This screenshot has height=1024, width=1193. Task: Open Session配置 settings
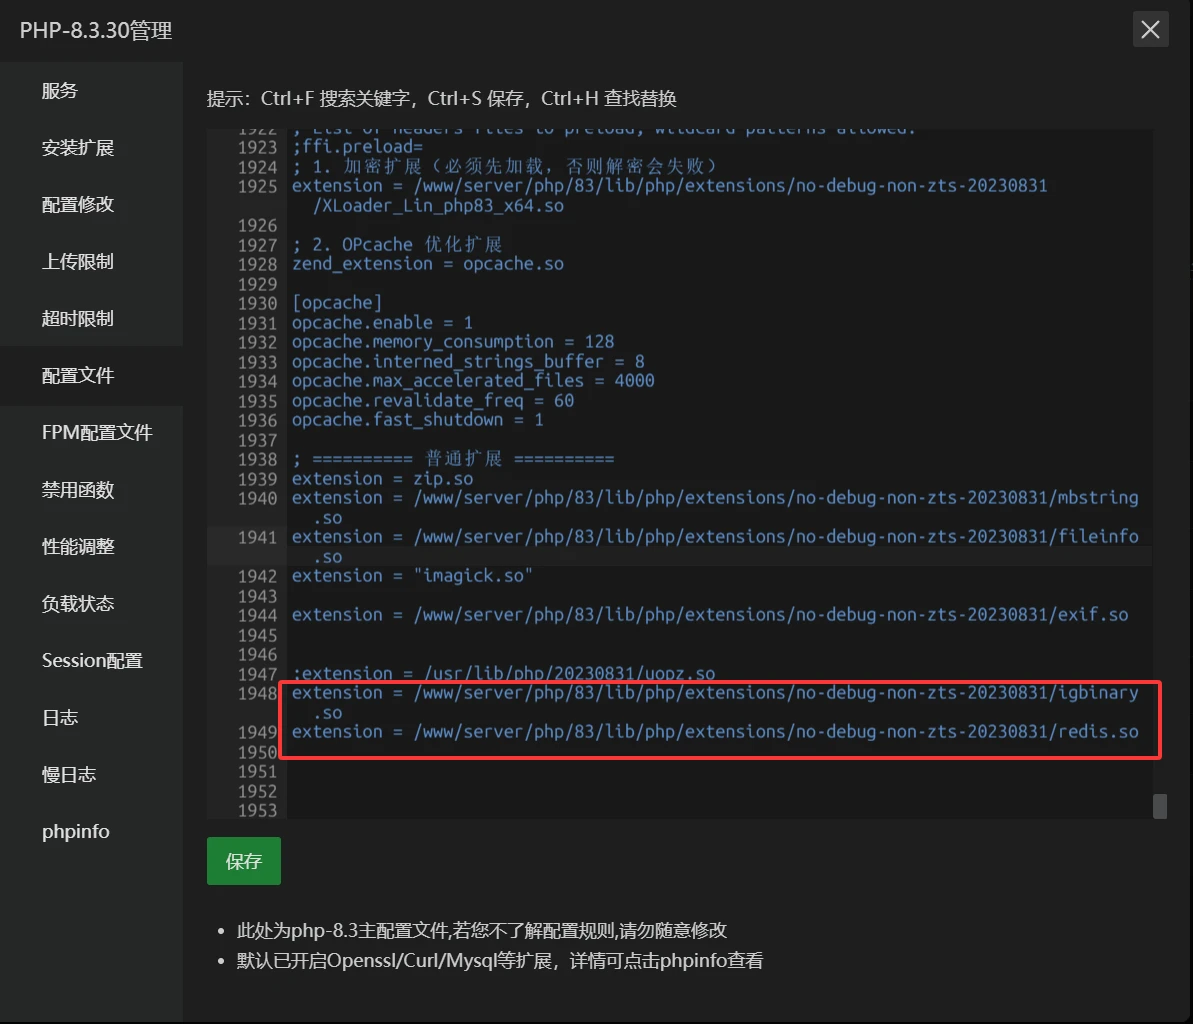(92, 661)
